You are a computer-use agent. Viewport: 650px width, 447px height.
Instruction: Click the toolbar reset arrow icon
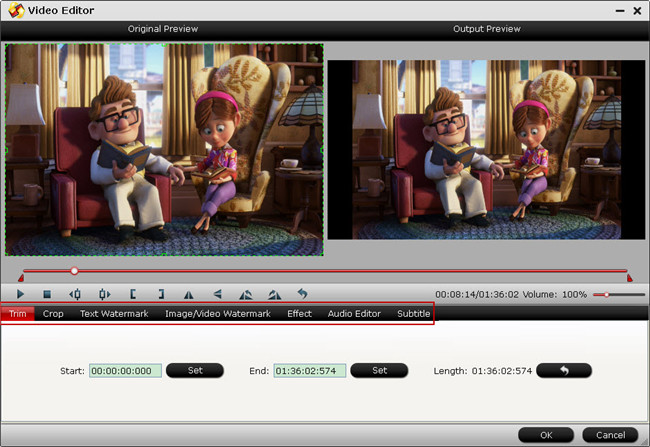[303, 294]
